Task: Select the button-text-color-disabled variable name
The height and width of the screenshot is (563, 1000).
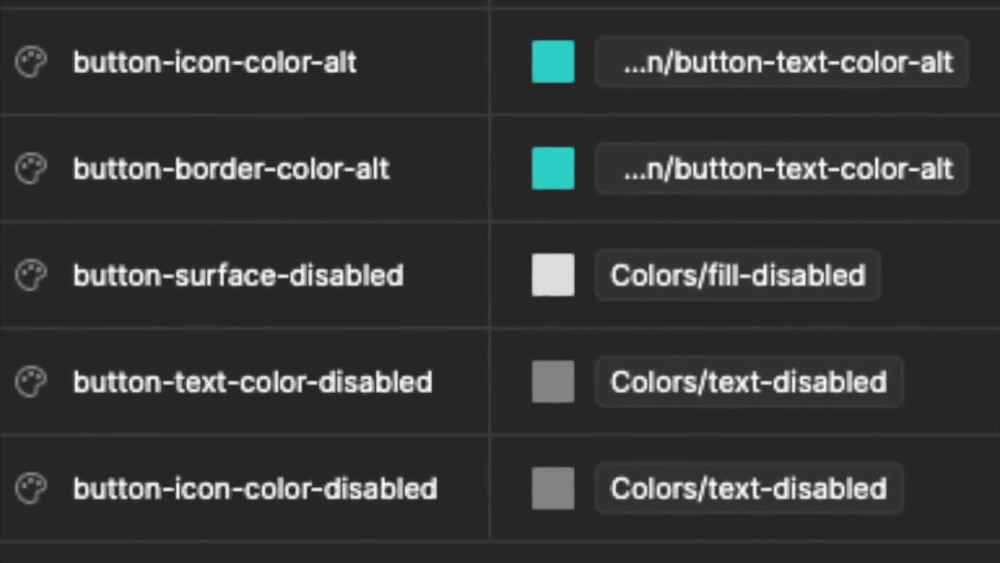Action: [253, 382]
